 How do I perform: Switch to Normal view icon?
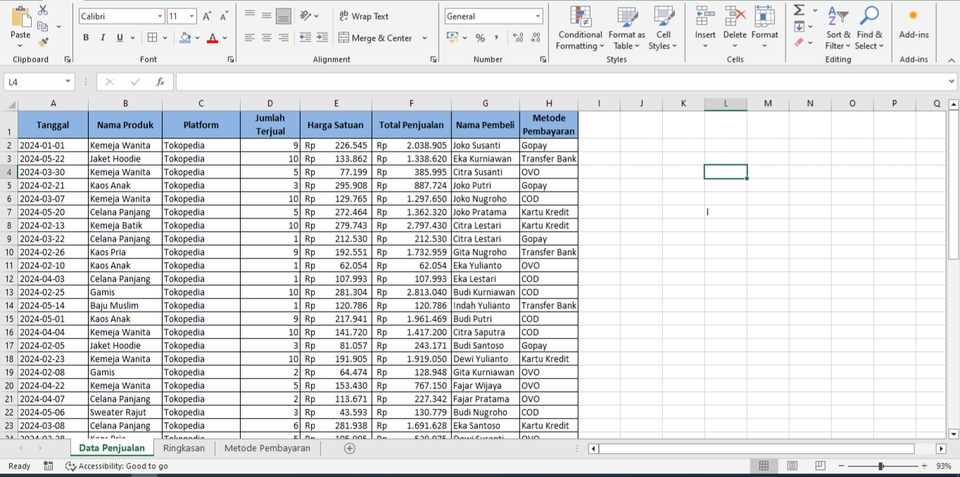[763, 466]
